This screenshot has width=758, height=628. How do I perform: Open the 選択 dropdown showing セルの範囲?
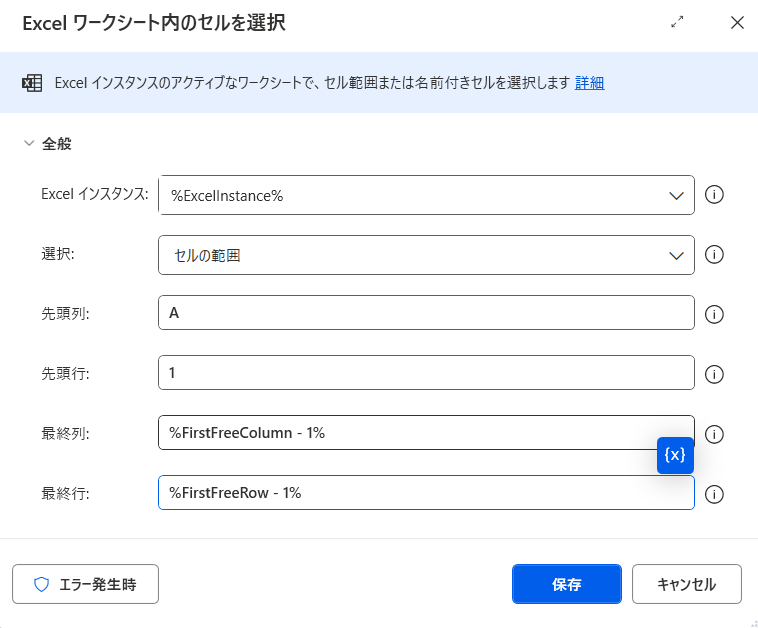(426, 255)
